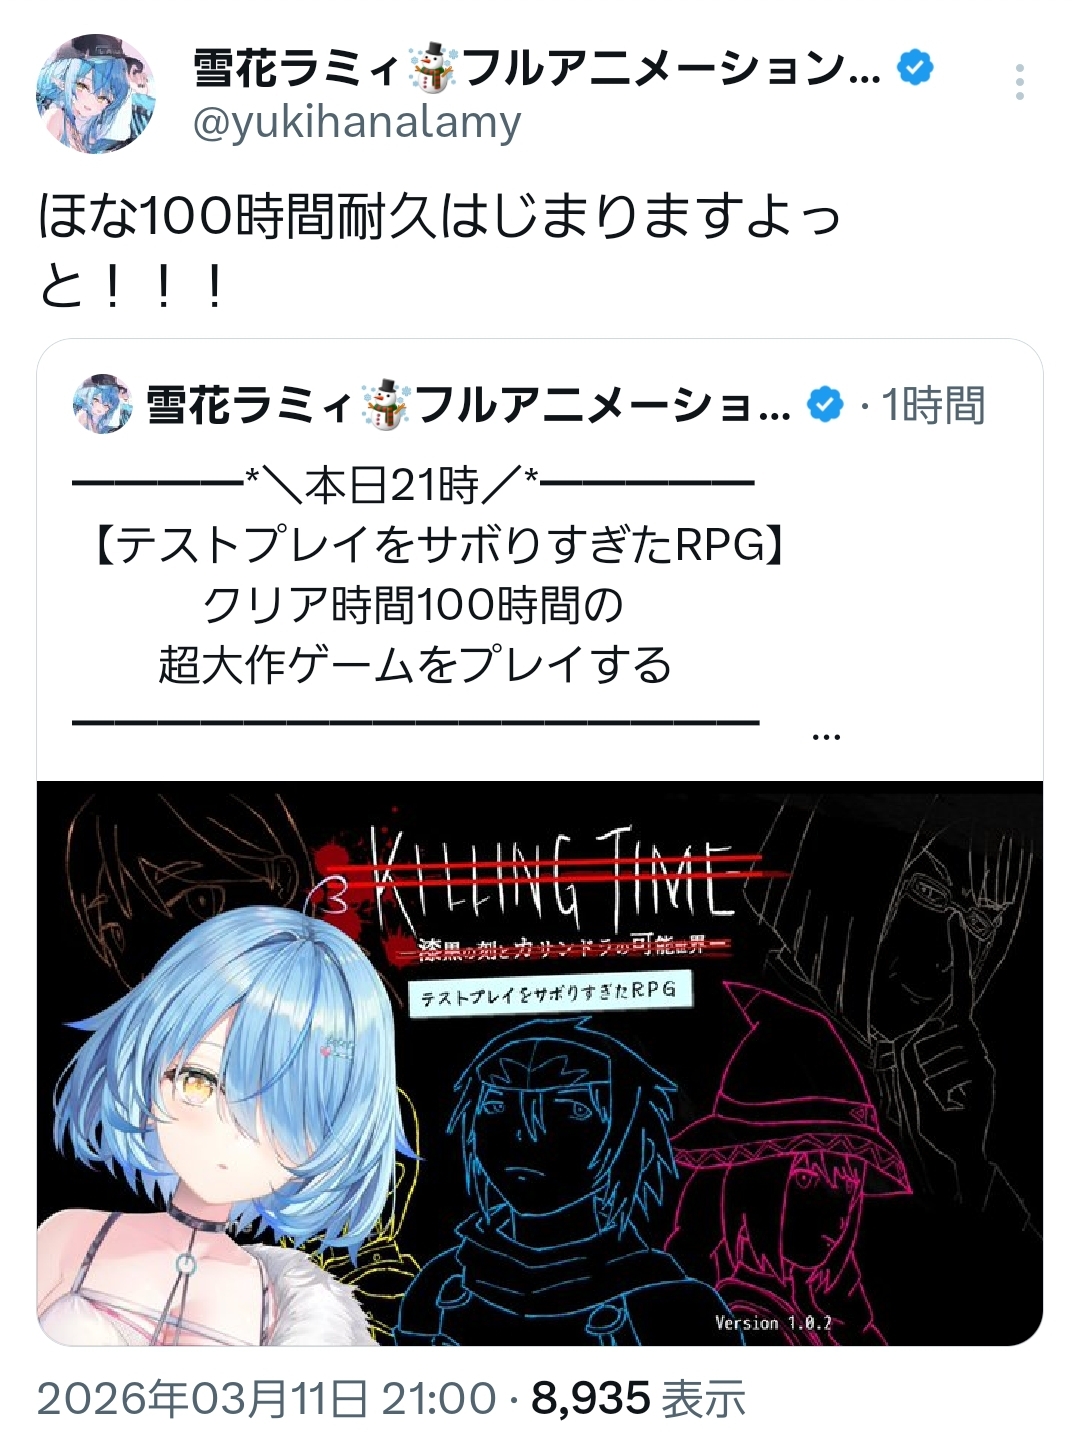This screenshot has height=1449, width=1080.
Task: Click the 2026年03月11日 21:00 timestamp
Action: click(267, 1398)
